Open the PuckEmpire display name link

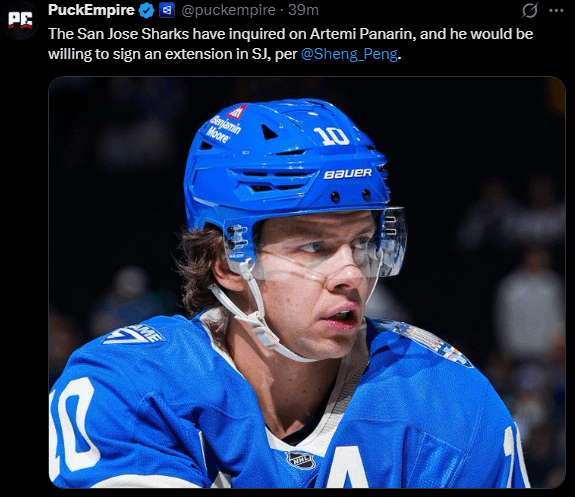point(91,10)
